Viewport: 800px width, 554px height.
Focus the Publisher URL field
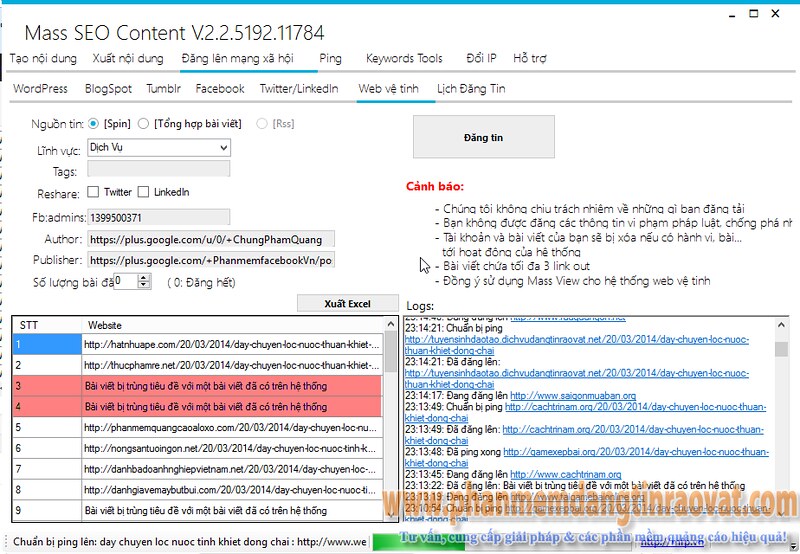pos(211,260)
